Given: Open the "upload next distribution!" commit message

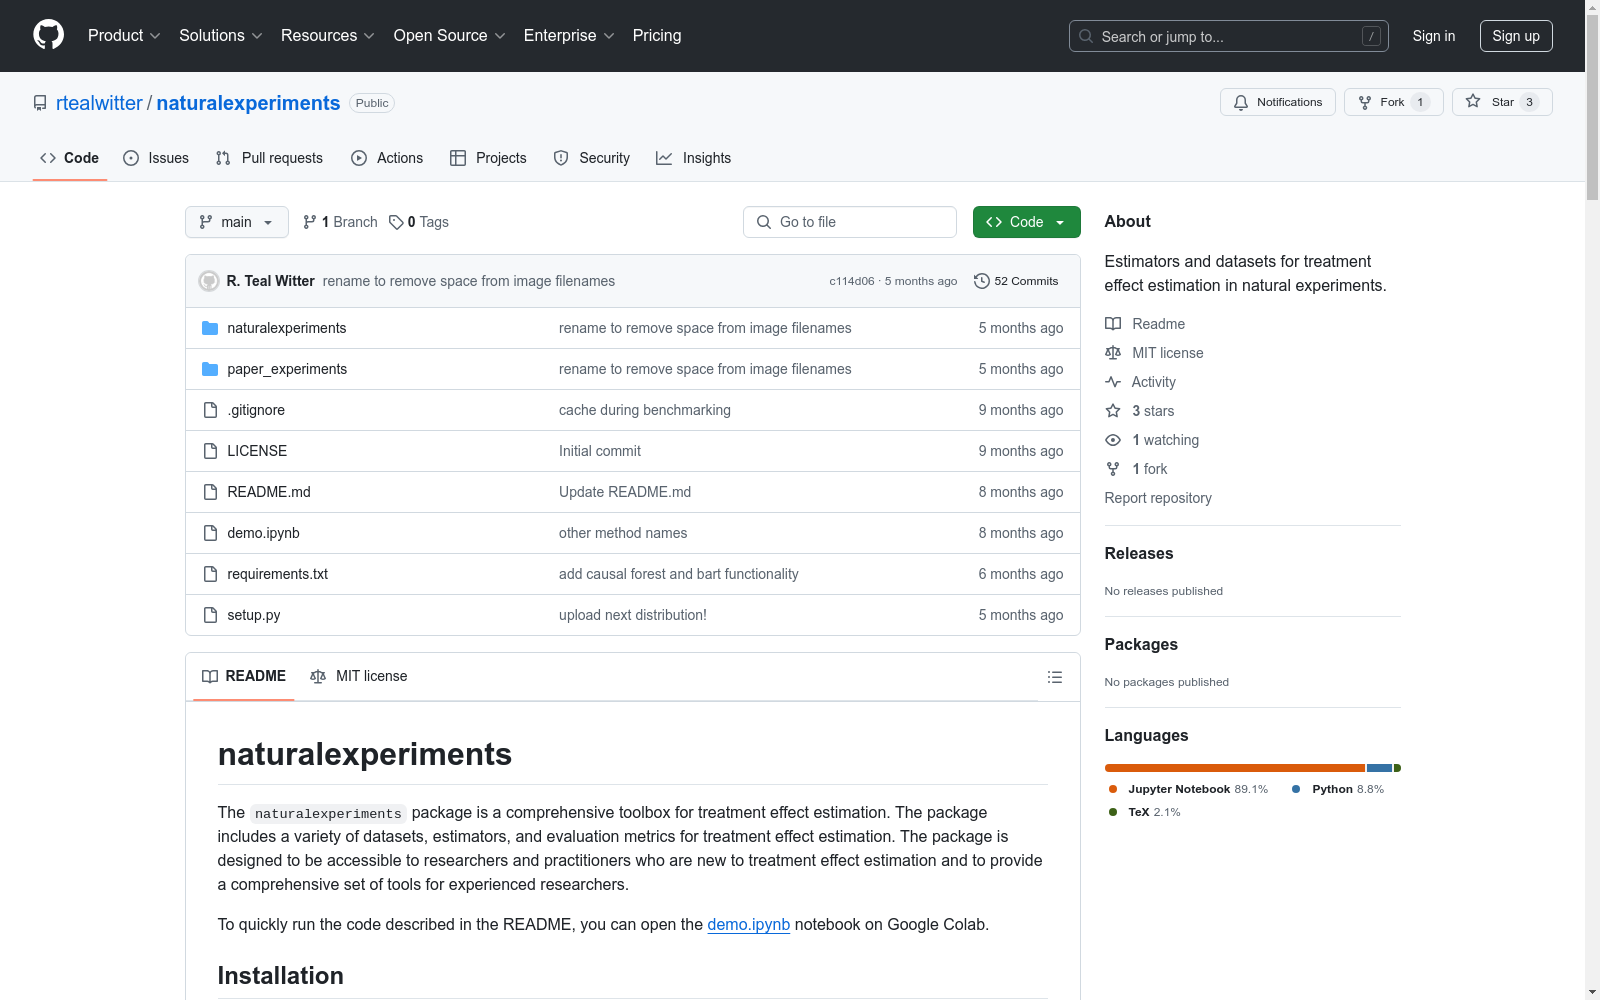Looking at the screenshot, I should click(x=633, y=615).
